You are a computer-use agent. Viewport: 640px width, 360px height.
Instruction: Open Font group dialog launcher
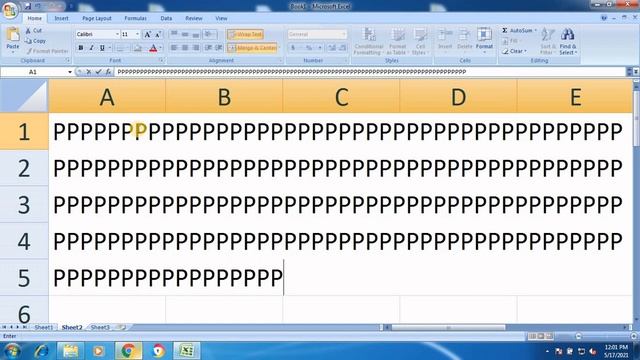tap(161, 60)
